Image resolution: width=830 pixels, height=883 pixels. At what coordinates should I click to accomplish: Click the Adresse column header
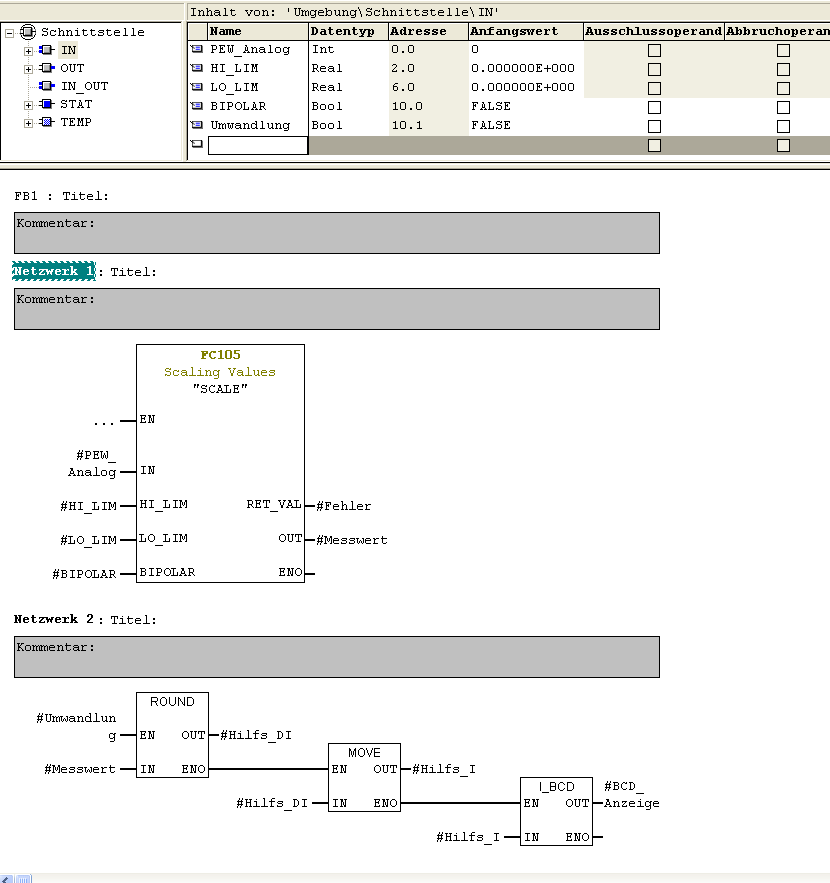tap(429, 32)
